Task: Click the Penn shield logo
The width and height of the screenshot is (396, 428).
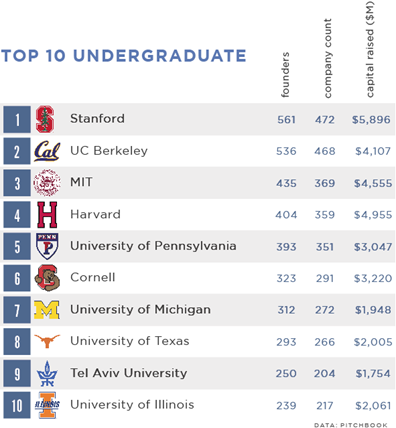Action: (47, 246)
